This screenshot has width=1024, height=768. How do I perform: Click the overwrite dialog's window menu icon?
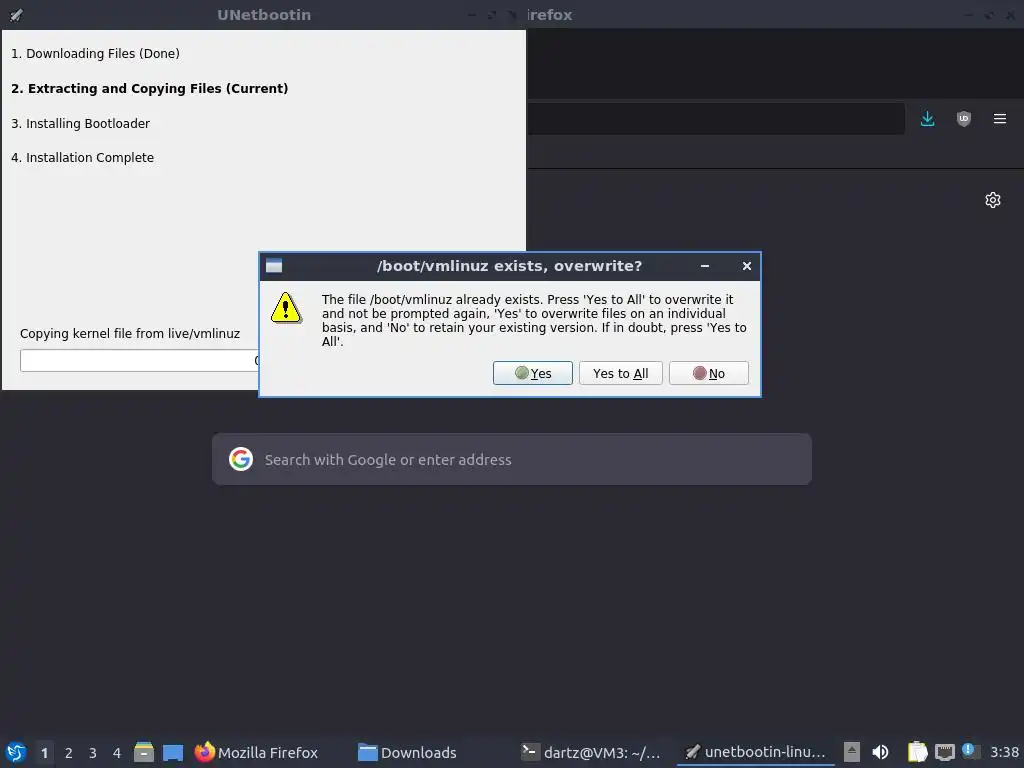coord(274,266)
